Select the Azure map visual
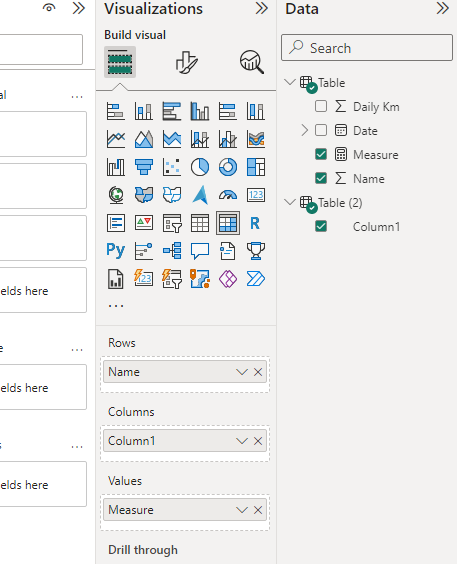This screenshot has height=564, width=457. tap(200, 195)
